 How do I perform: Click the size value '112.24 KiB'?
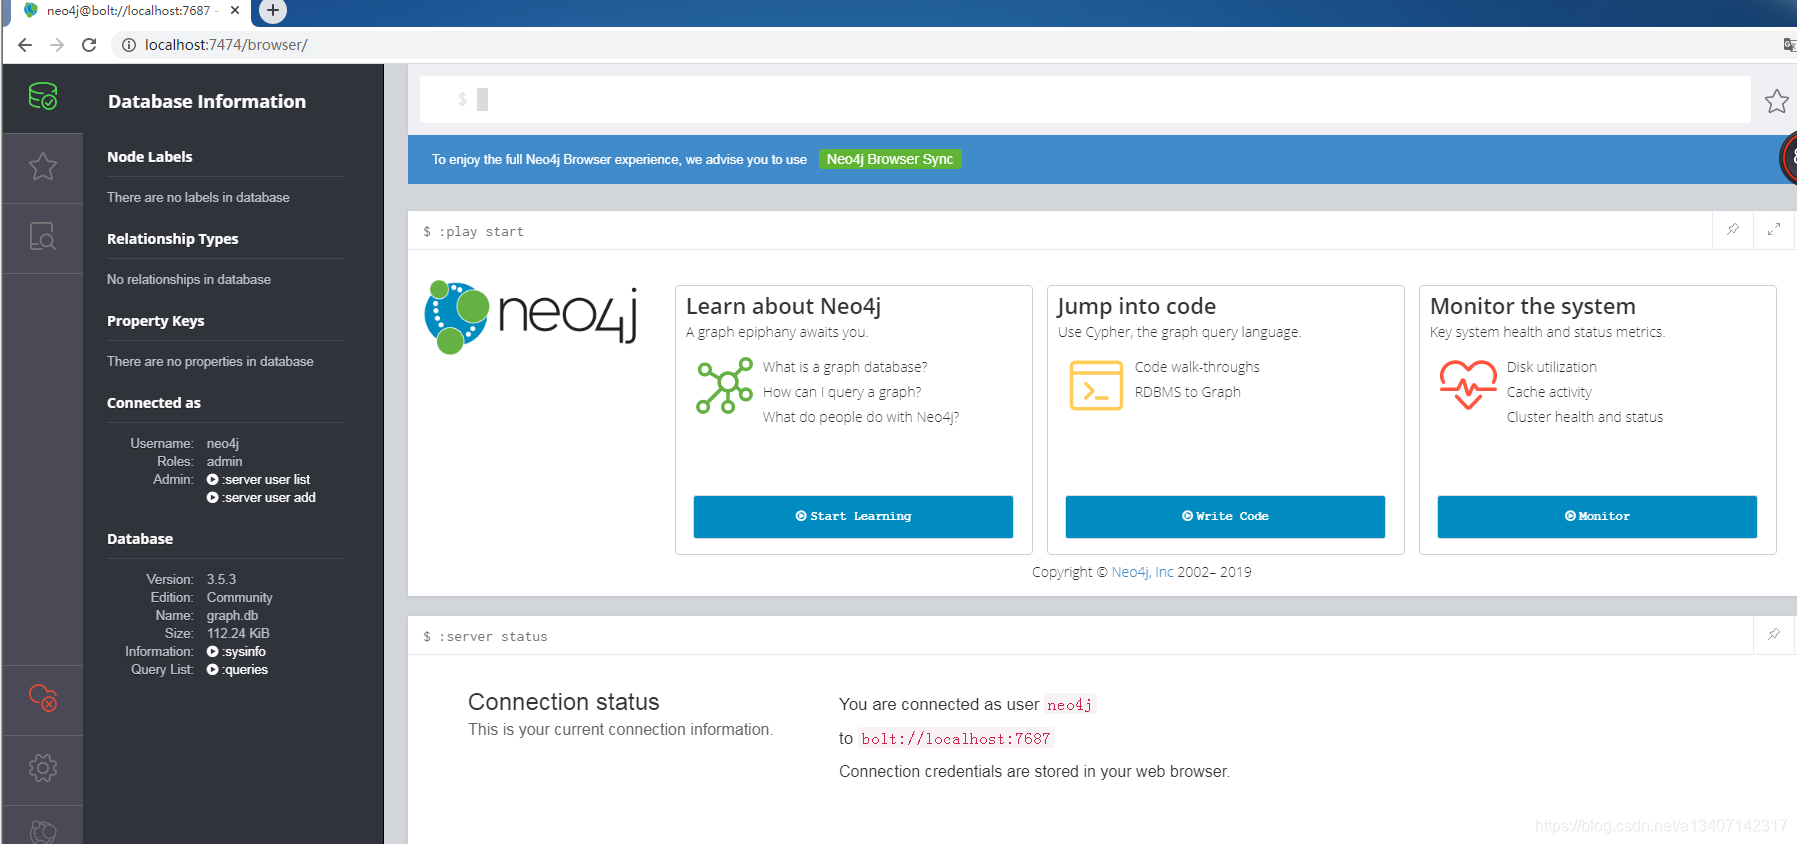[x=238, y=634]
